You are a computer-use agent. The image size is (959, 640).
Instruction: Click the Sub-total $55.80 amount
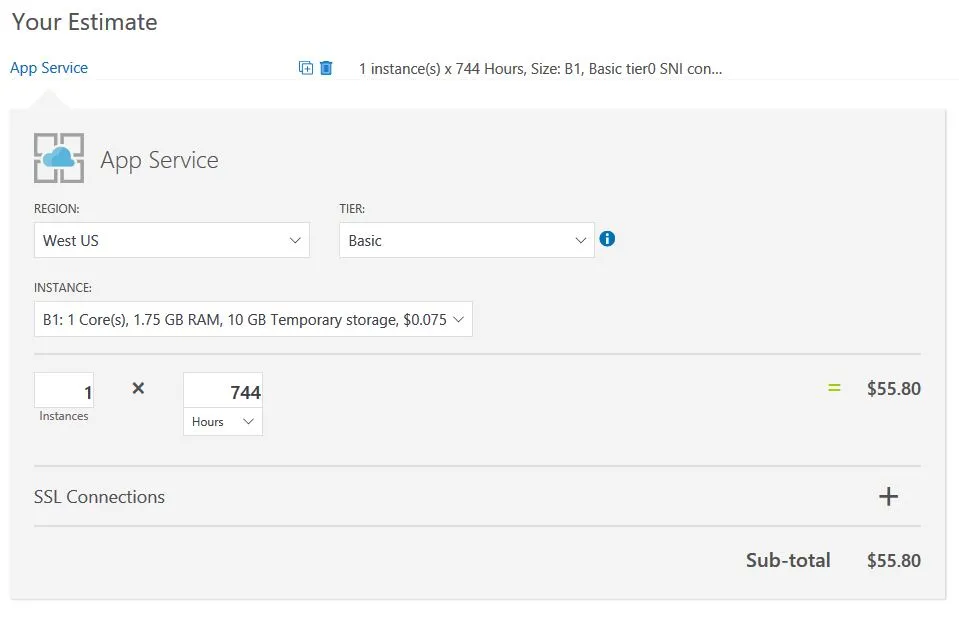(894, 560)
